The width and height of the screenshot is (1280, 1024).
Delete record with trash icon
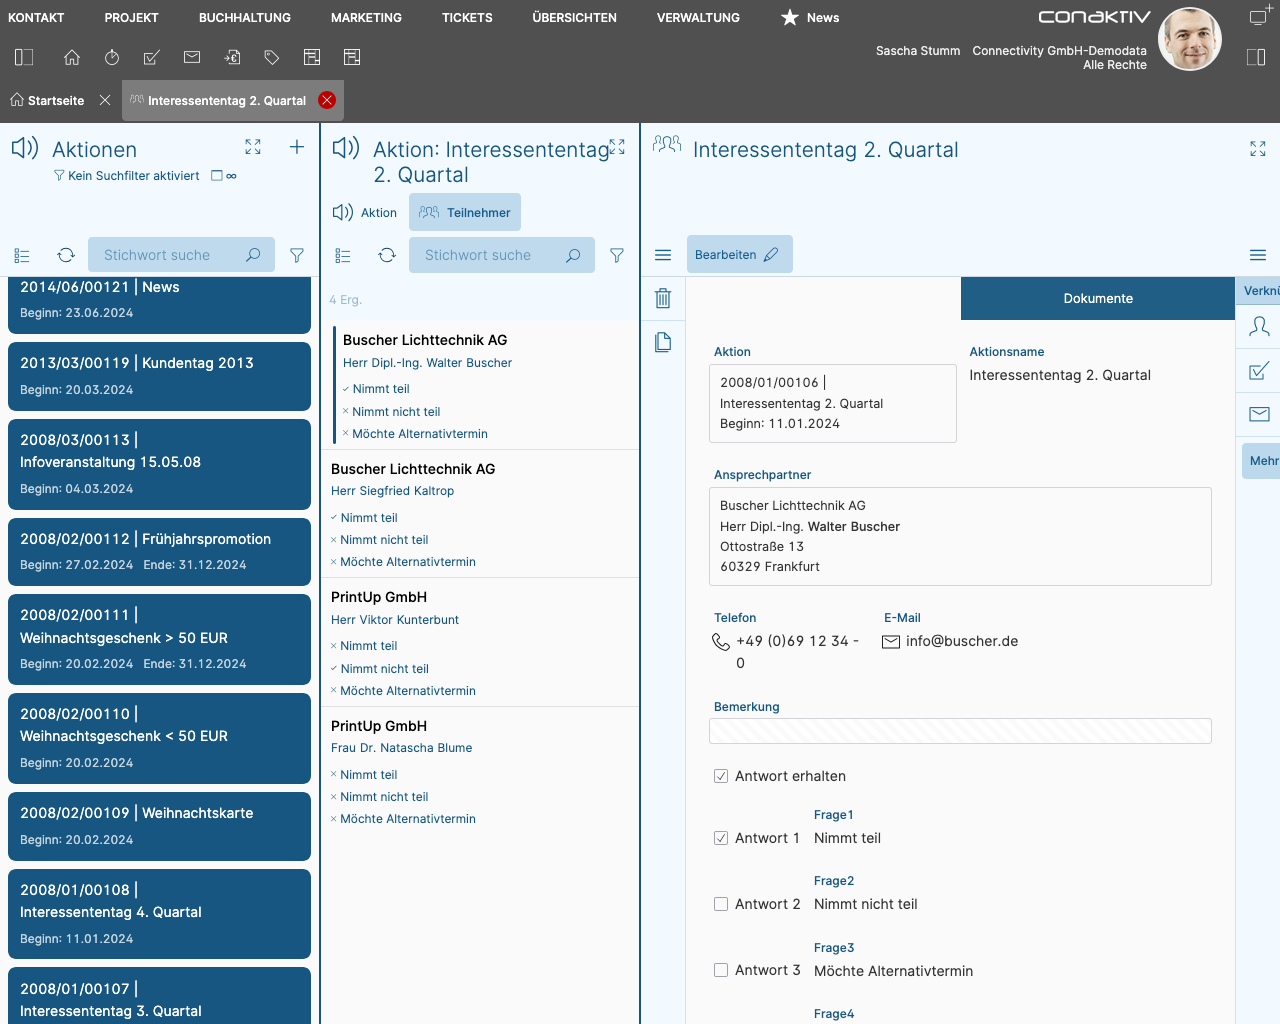pos(663,298)
